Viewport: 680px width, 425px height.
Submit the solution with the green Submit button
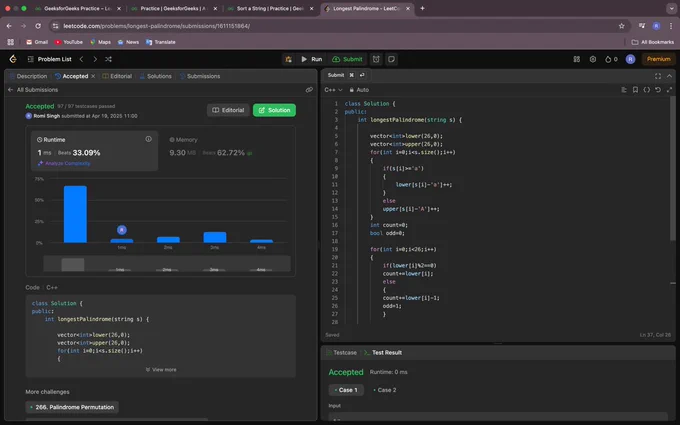pyautogui.click(x=347, y=59)
